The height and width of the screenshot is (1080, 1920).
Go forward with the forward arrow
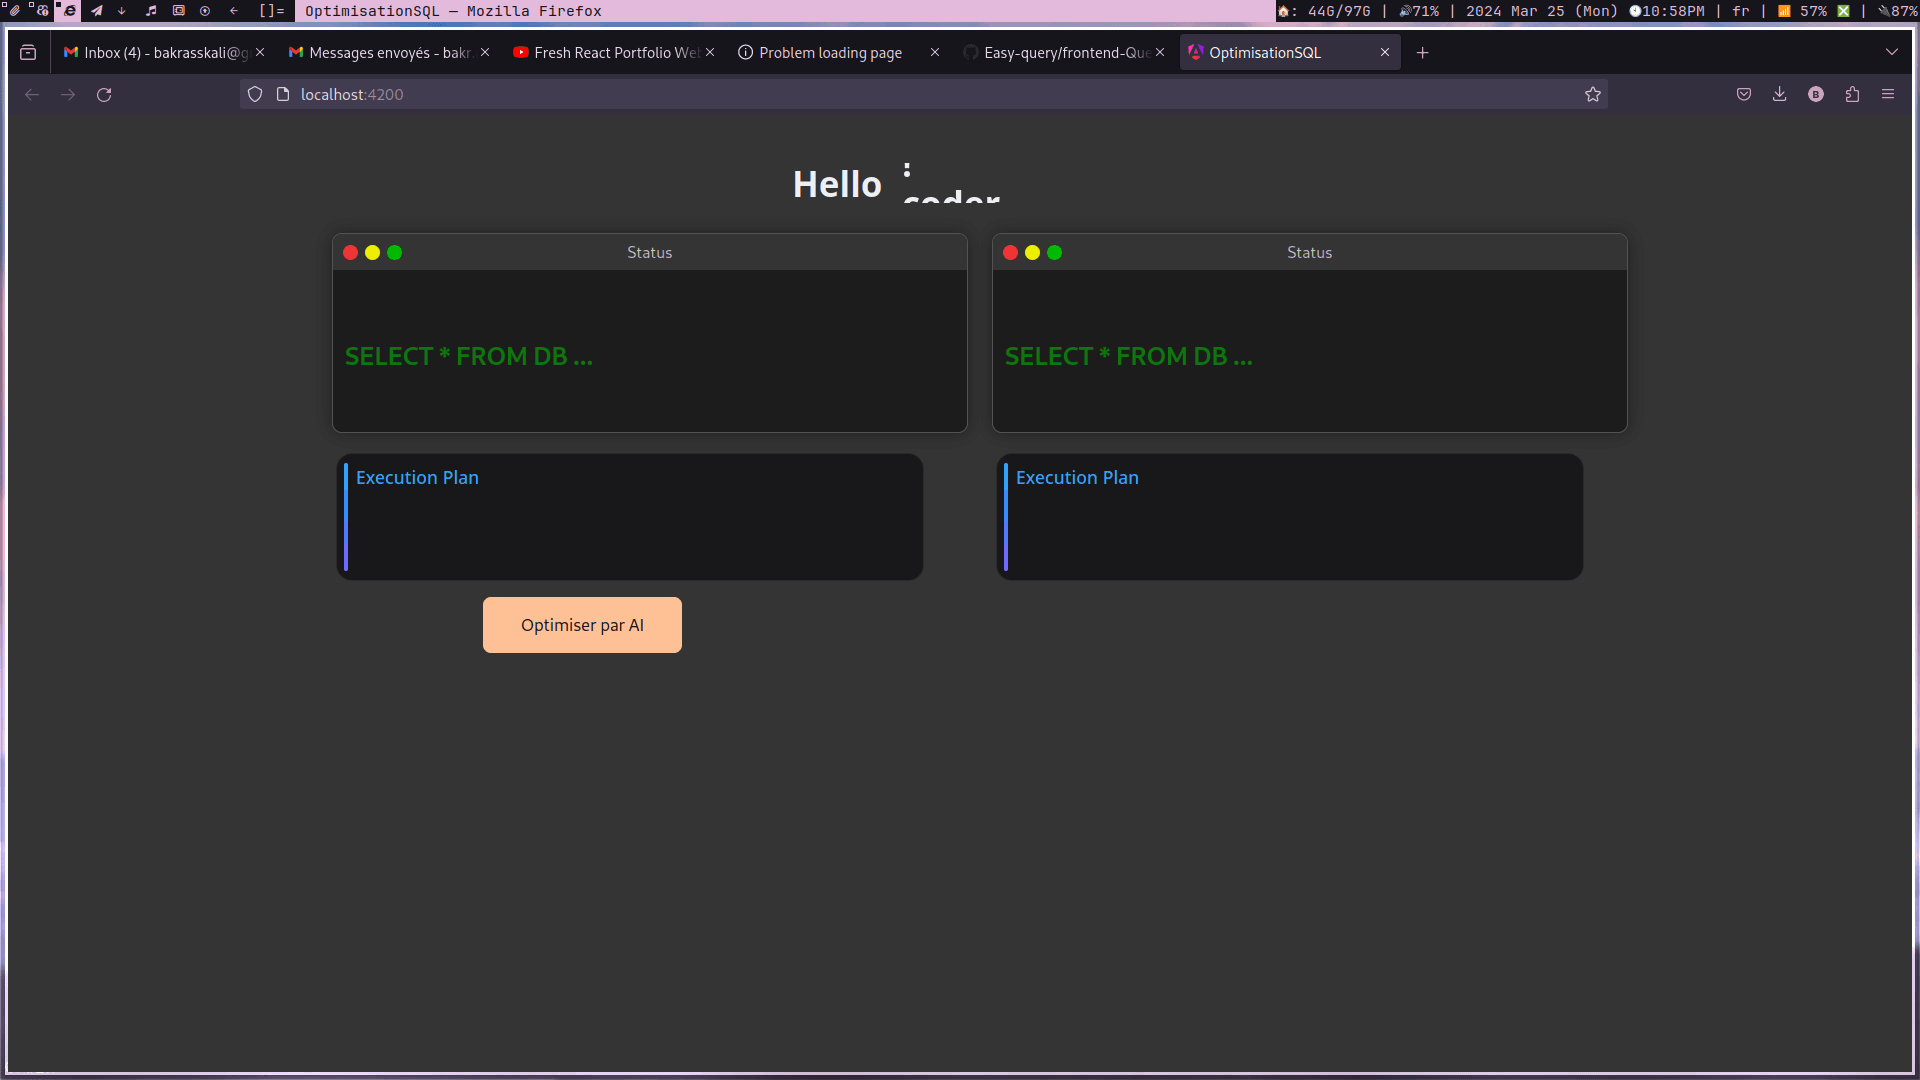click(68, 94)
